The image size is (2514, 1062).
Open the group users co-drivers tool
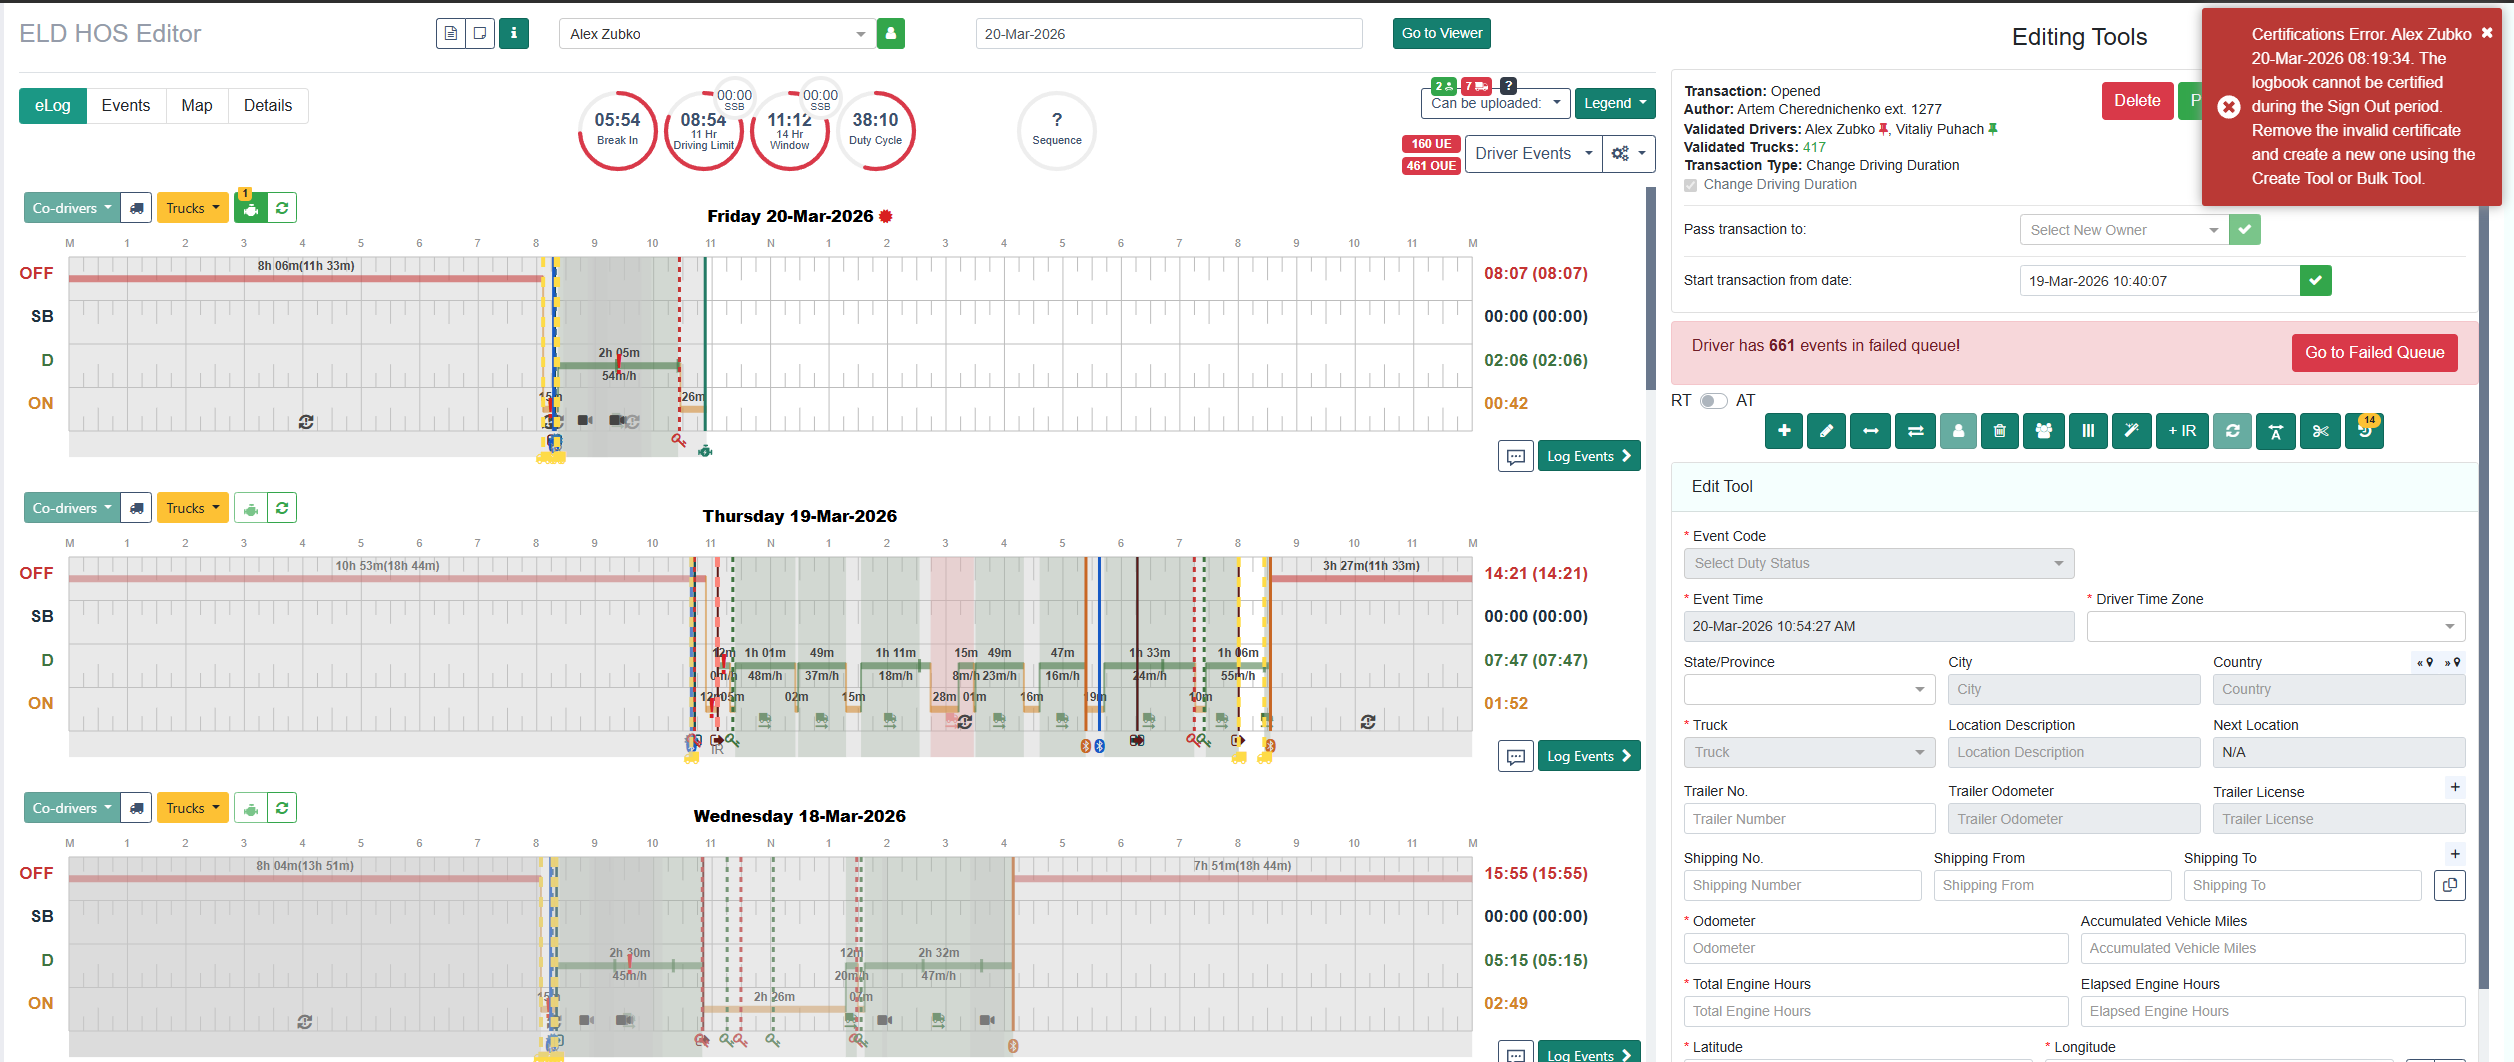(x=2044, y=431)
